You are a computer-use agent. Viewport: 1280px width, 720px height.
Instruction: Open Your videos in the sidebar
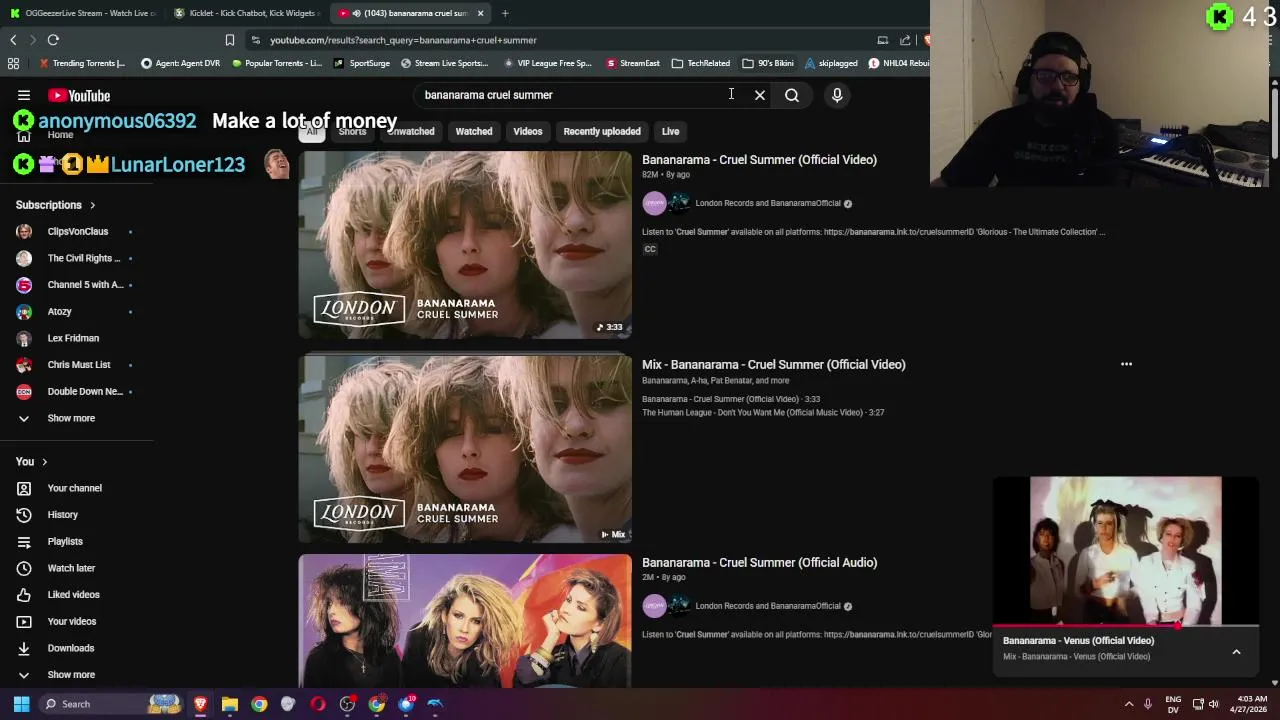coord(70,621)
